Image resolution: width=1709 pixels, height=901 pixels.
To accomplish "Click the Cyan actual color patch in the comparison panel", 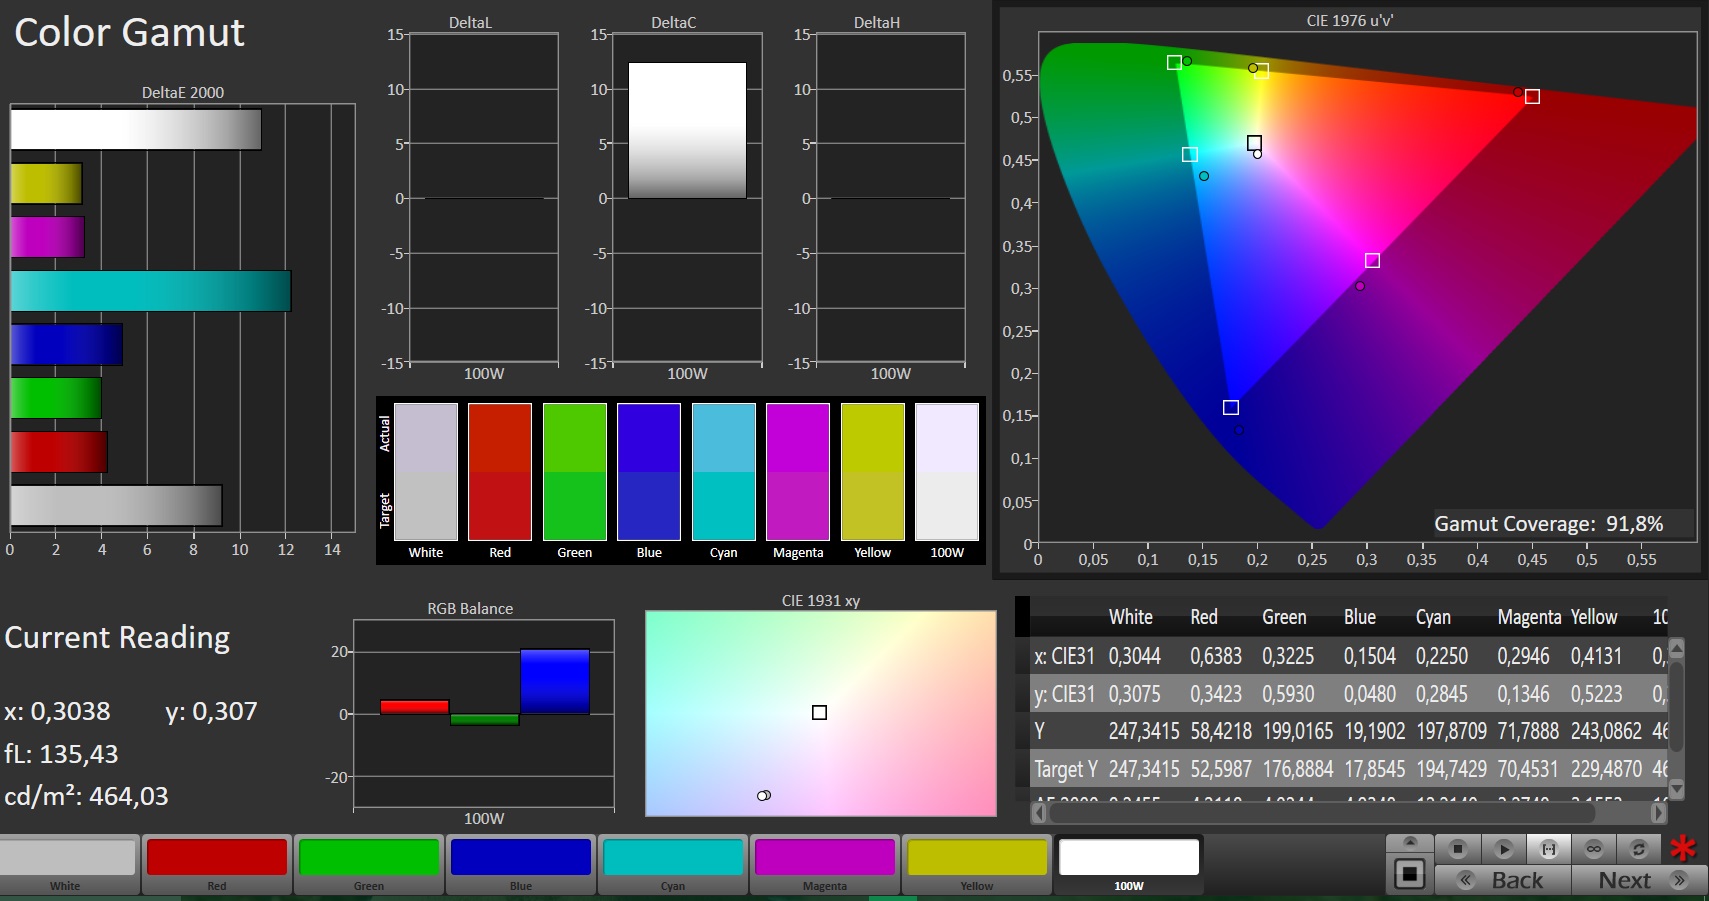I will (724, 437).
